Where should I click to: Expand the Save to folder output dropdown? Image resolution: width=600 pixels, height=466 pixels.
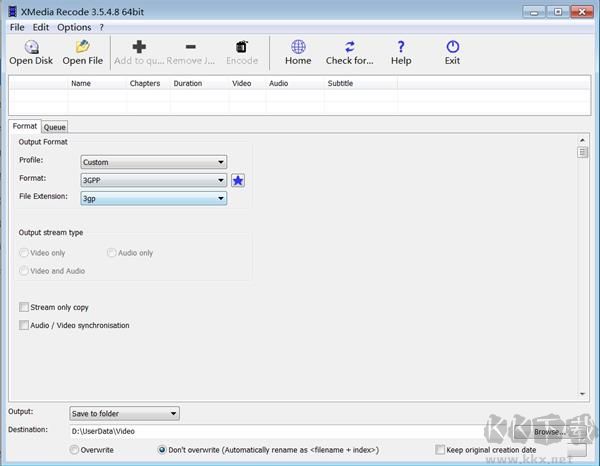pos(124,413)
